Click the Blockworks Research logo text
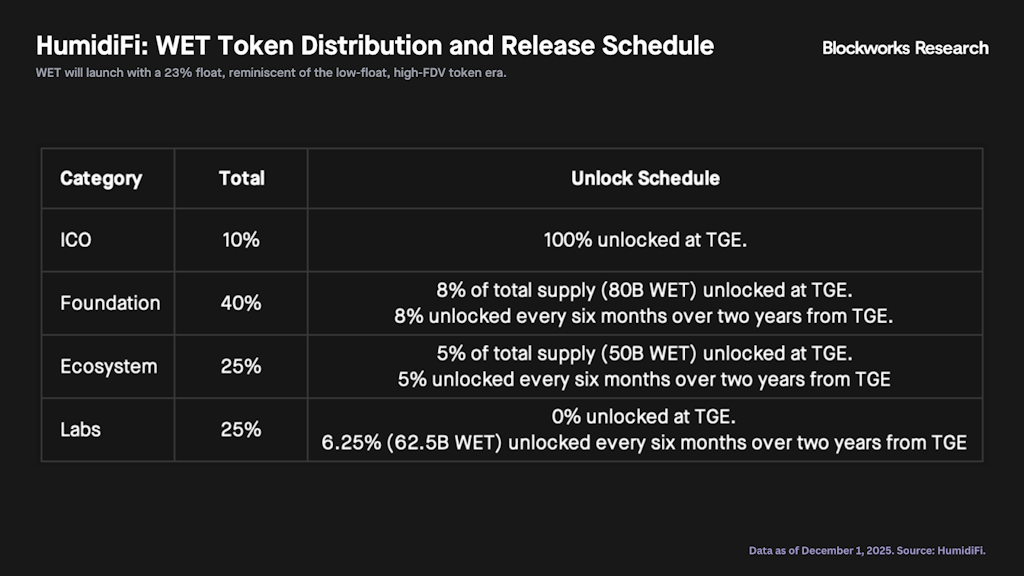This screenshot has width=1024, height=576. [905, 48]
